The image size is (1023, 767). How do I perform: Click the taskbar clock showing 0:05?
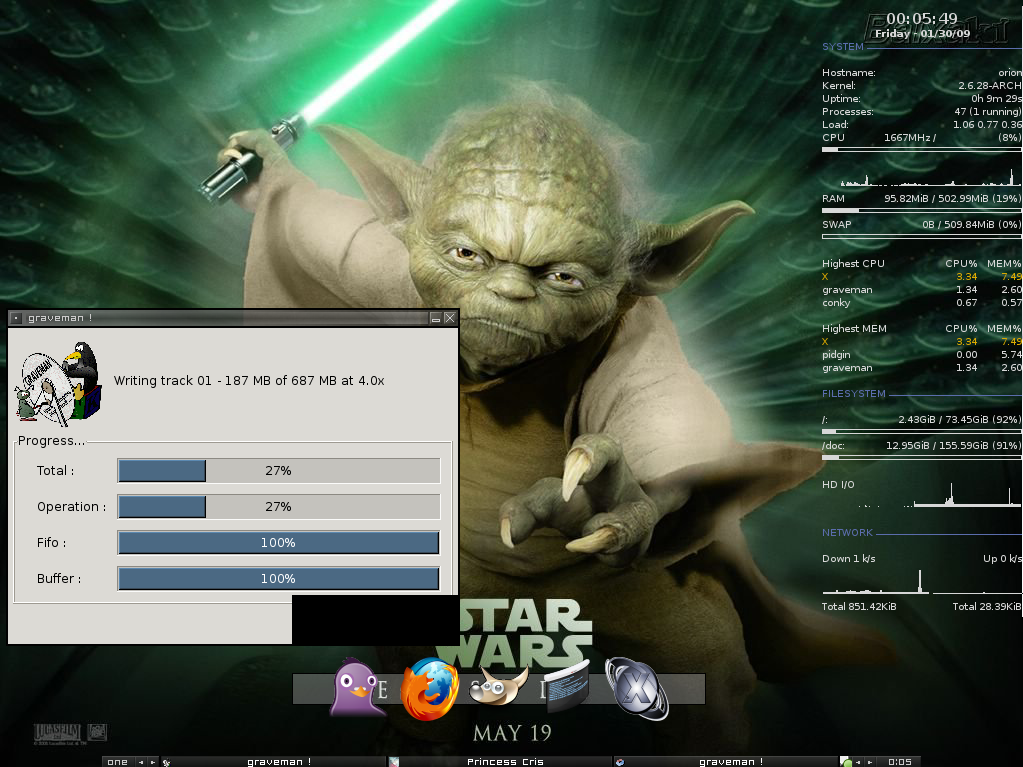(x=899, y=762)
